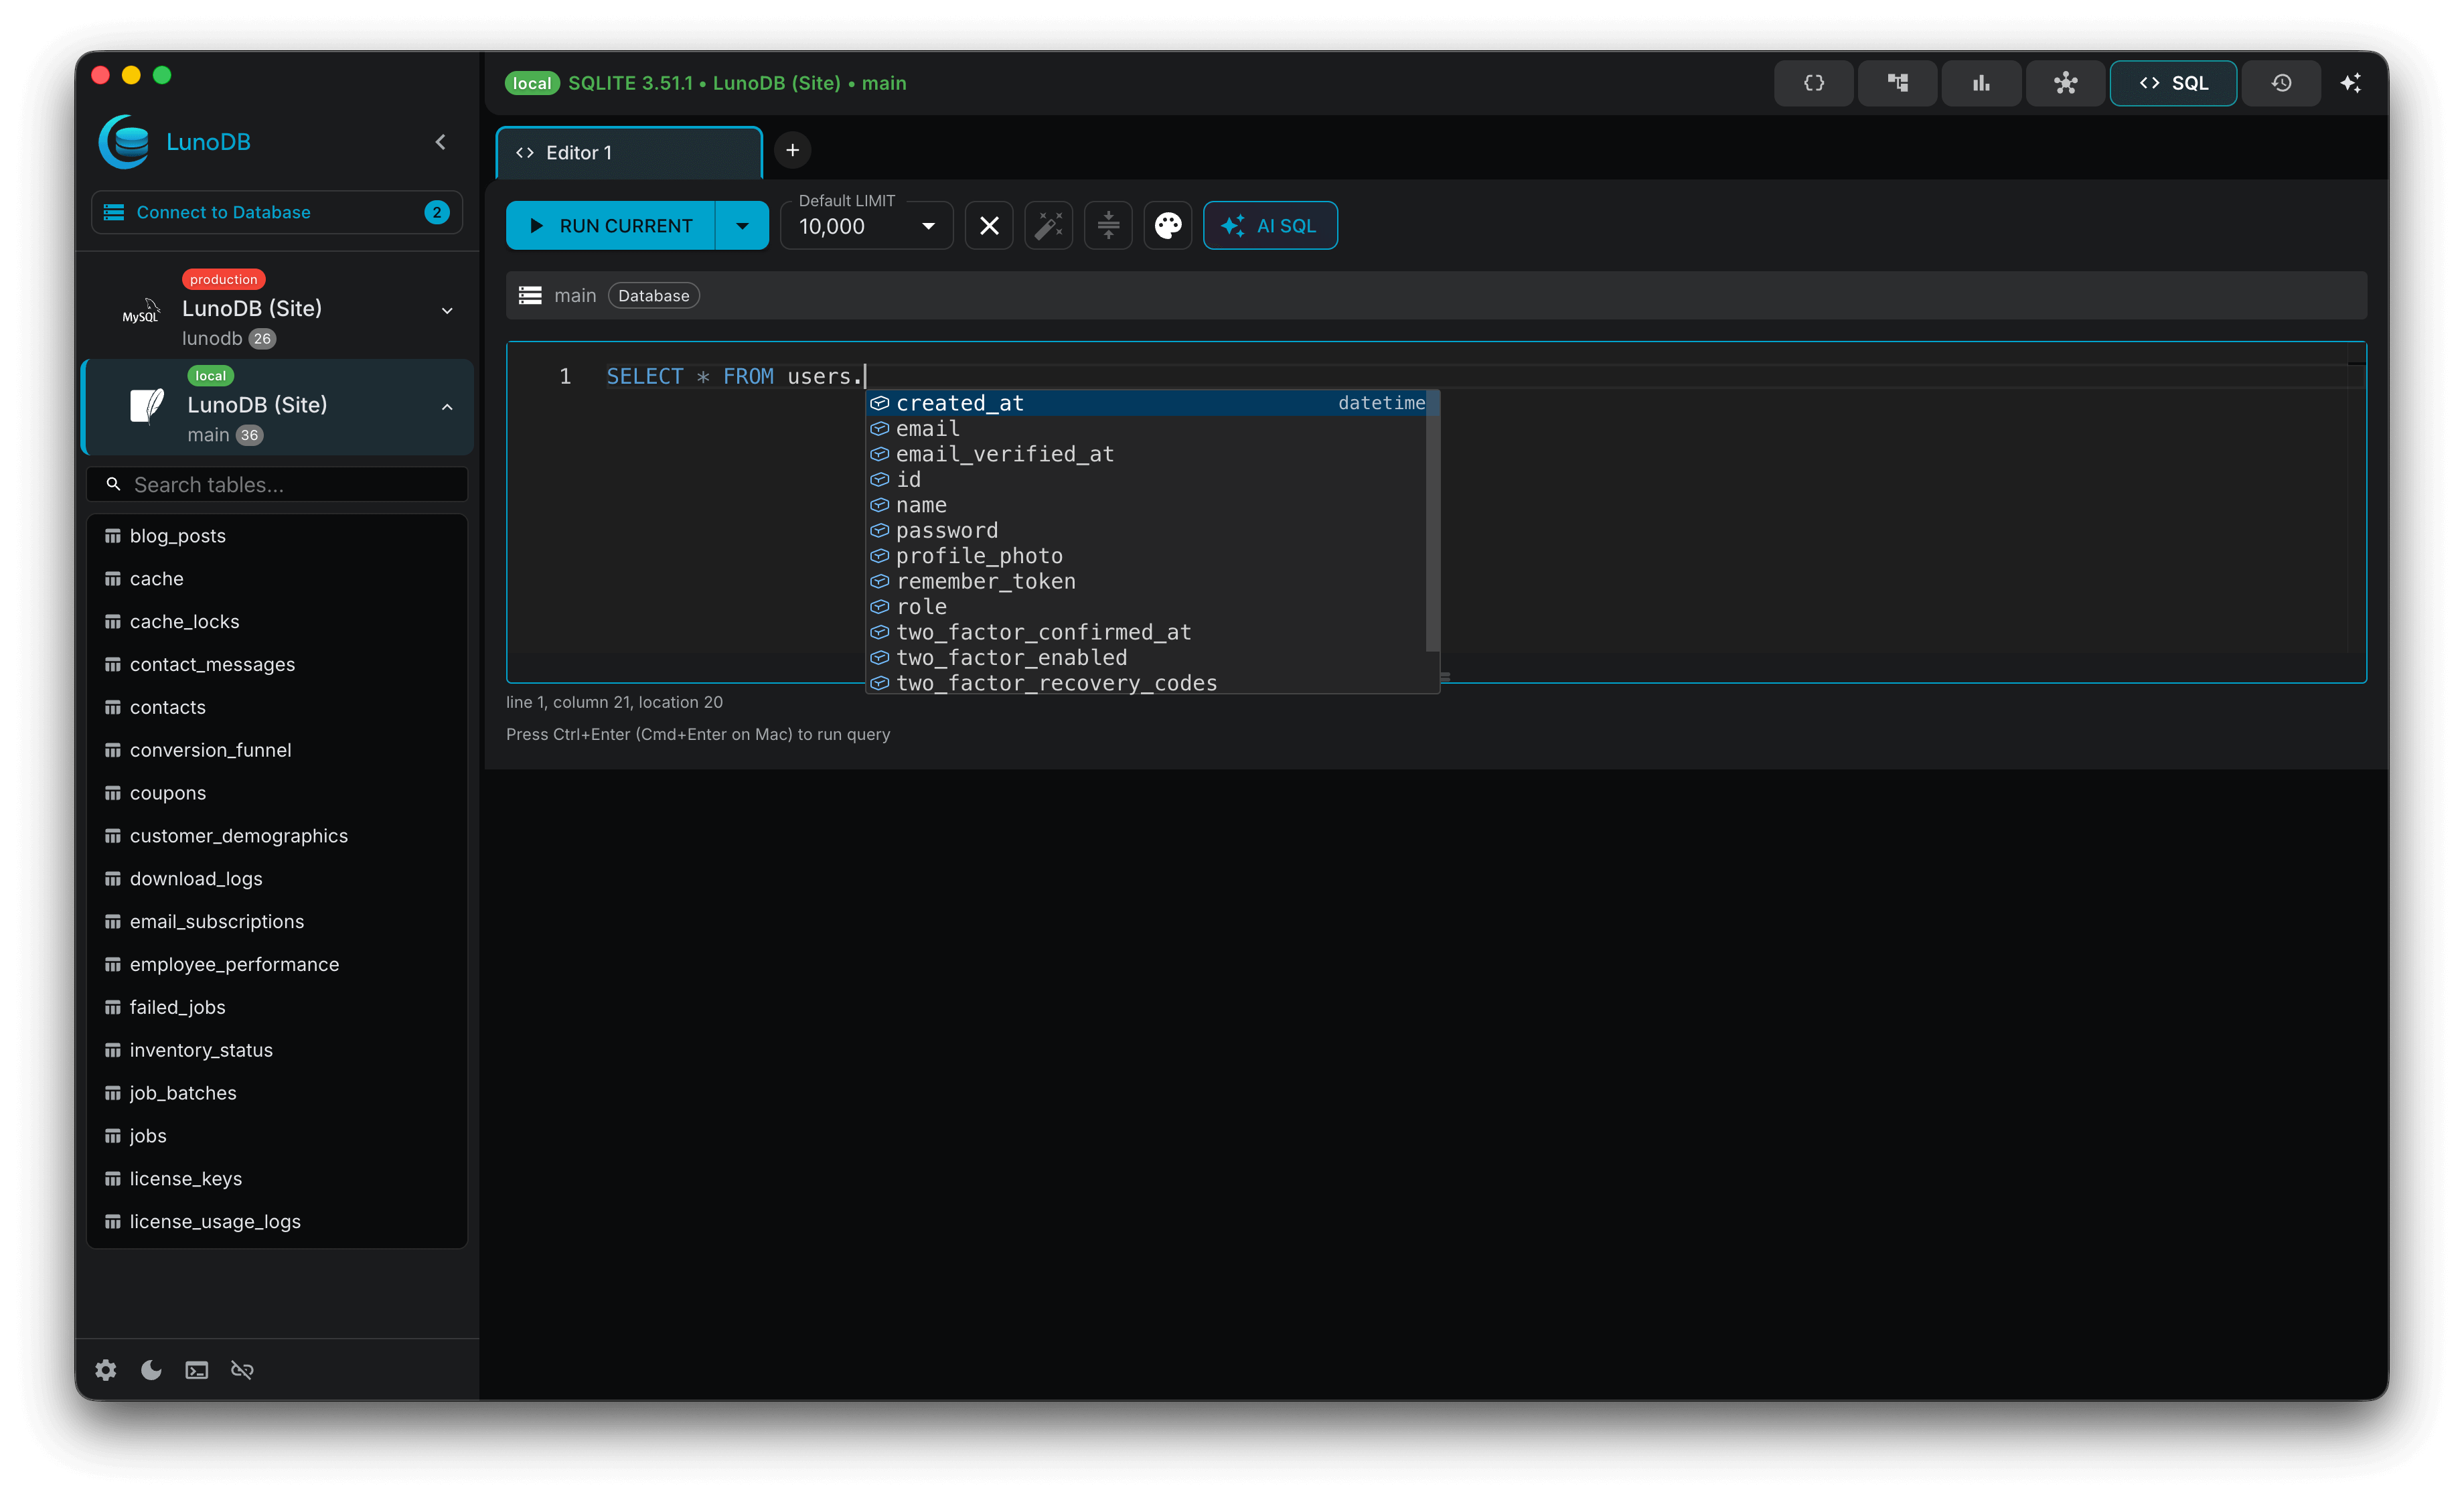Open the Default LIMIT dropdown
This screenshot has width=2464, height=1500.
coord(927,226)
